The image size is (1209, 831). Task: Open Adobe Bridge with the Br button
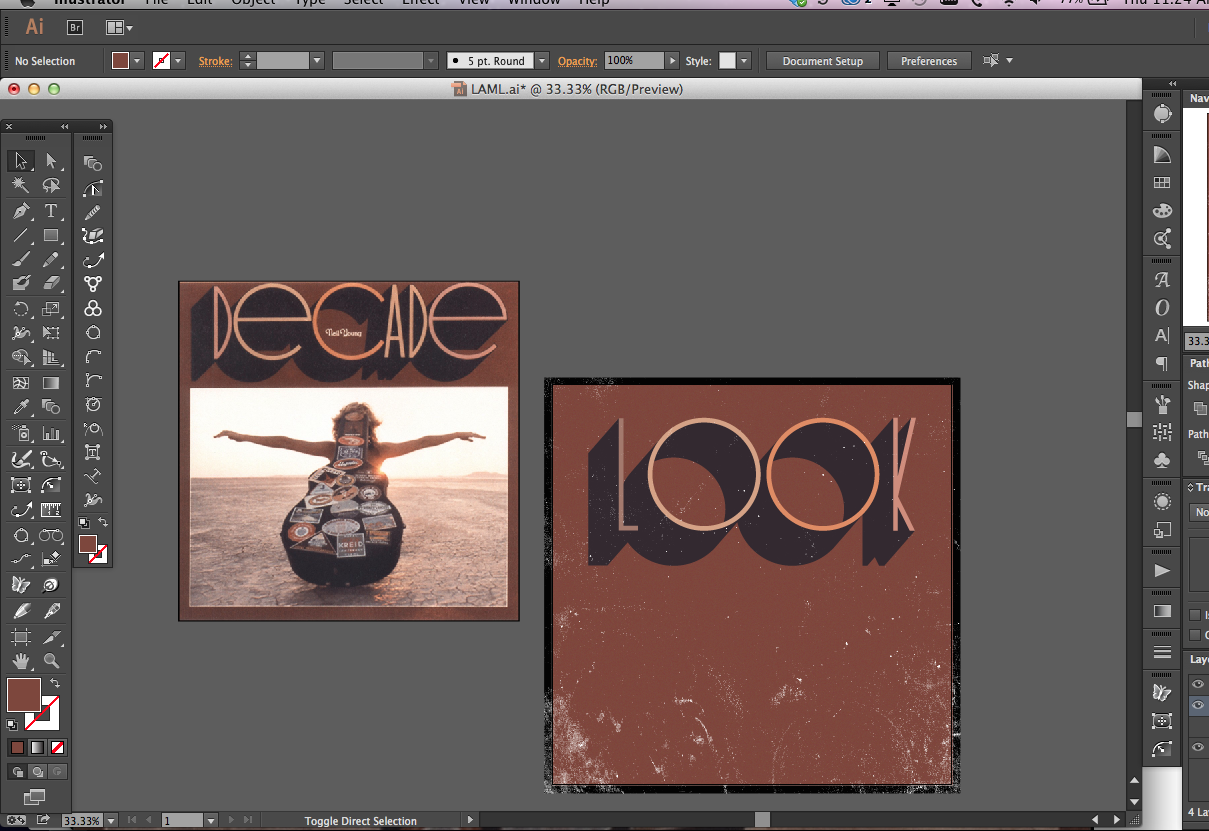click(x=77, y=27)
